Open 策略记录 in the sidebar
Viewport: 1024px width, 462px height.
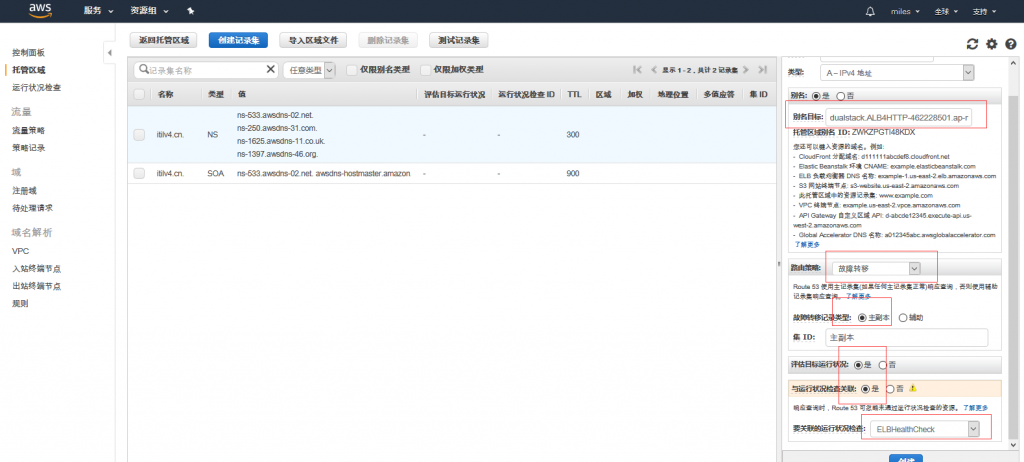tap(29, 148)
